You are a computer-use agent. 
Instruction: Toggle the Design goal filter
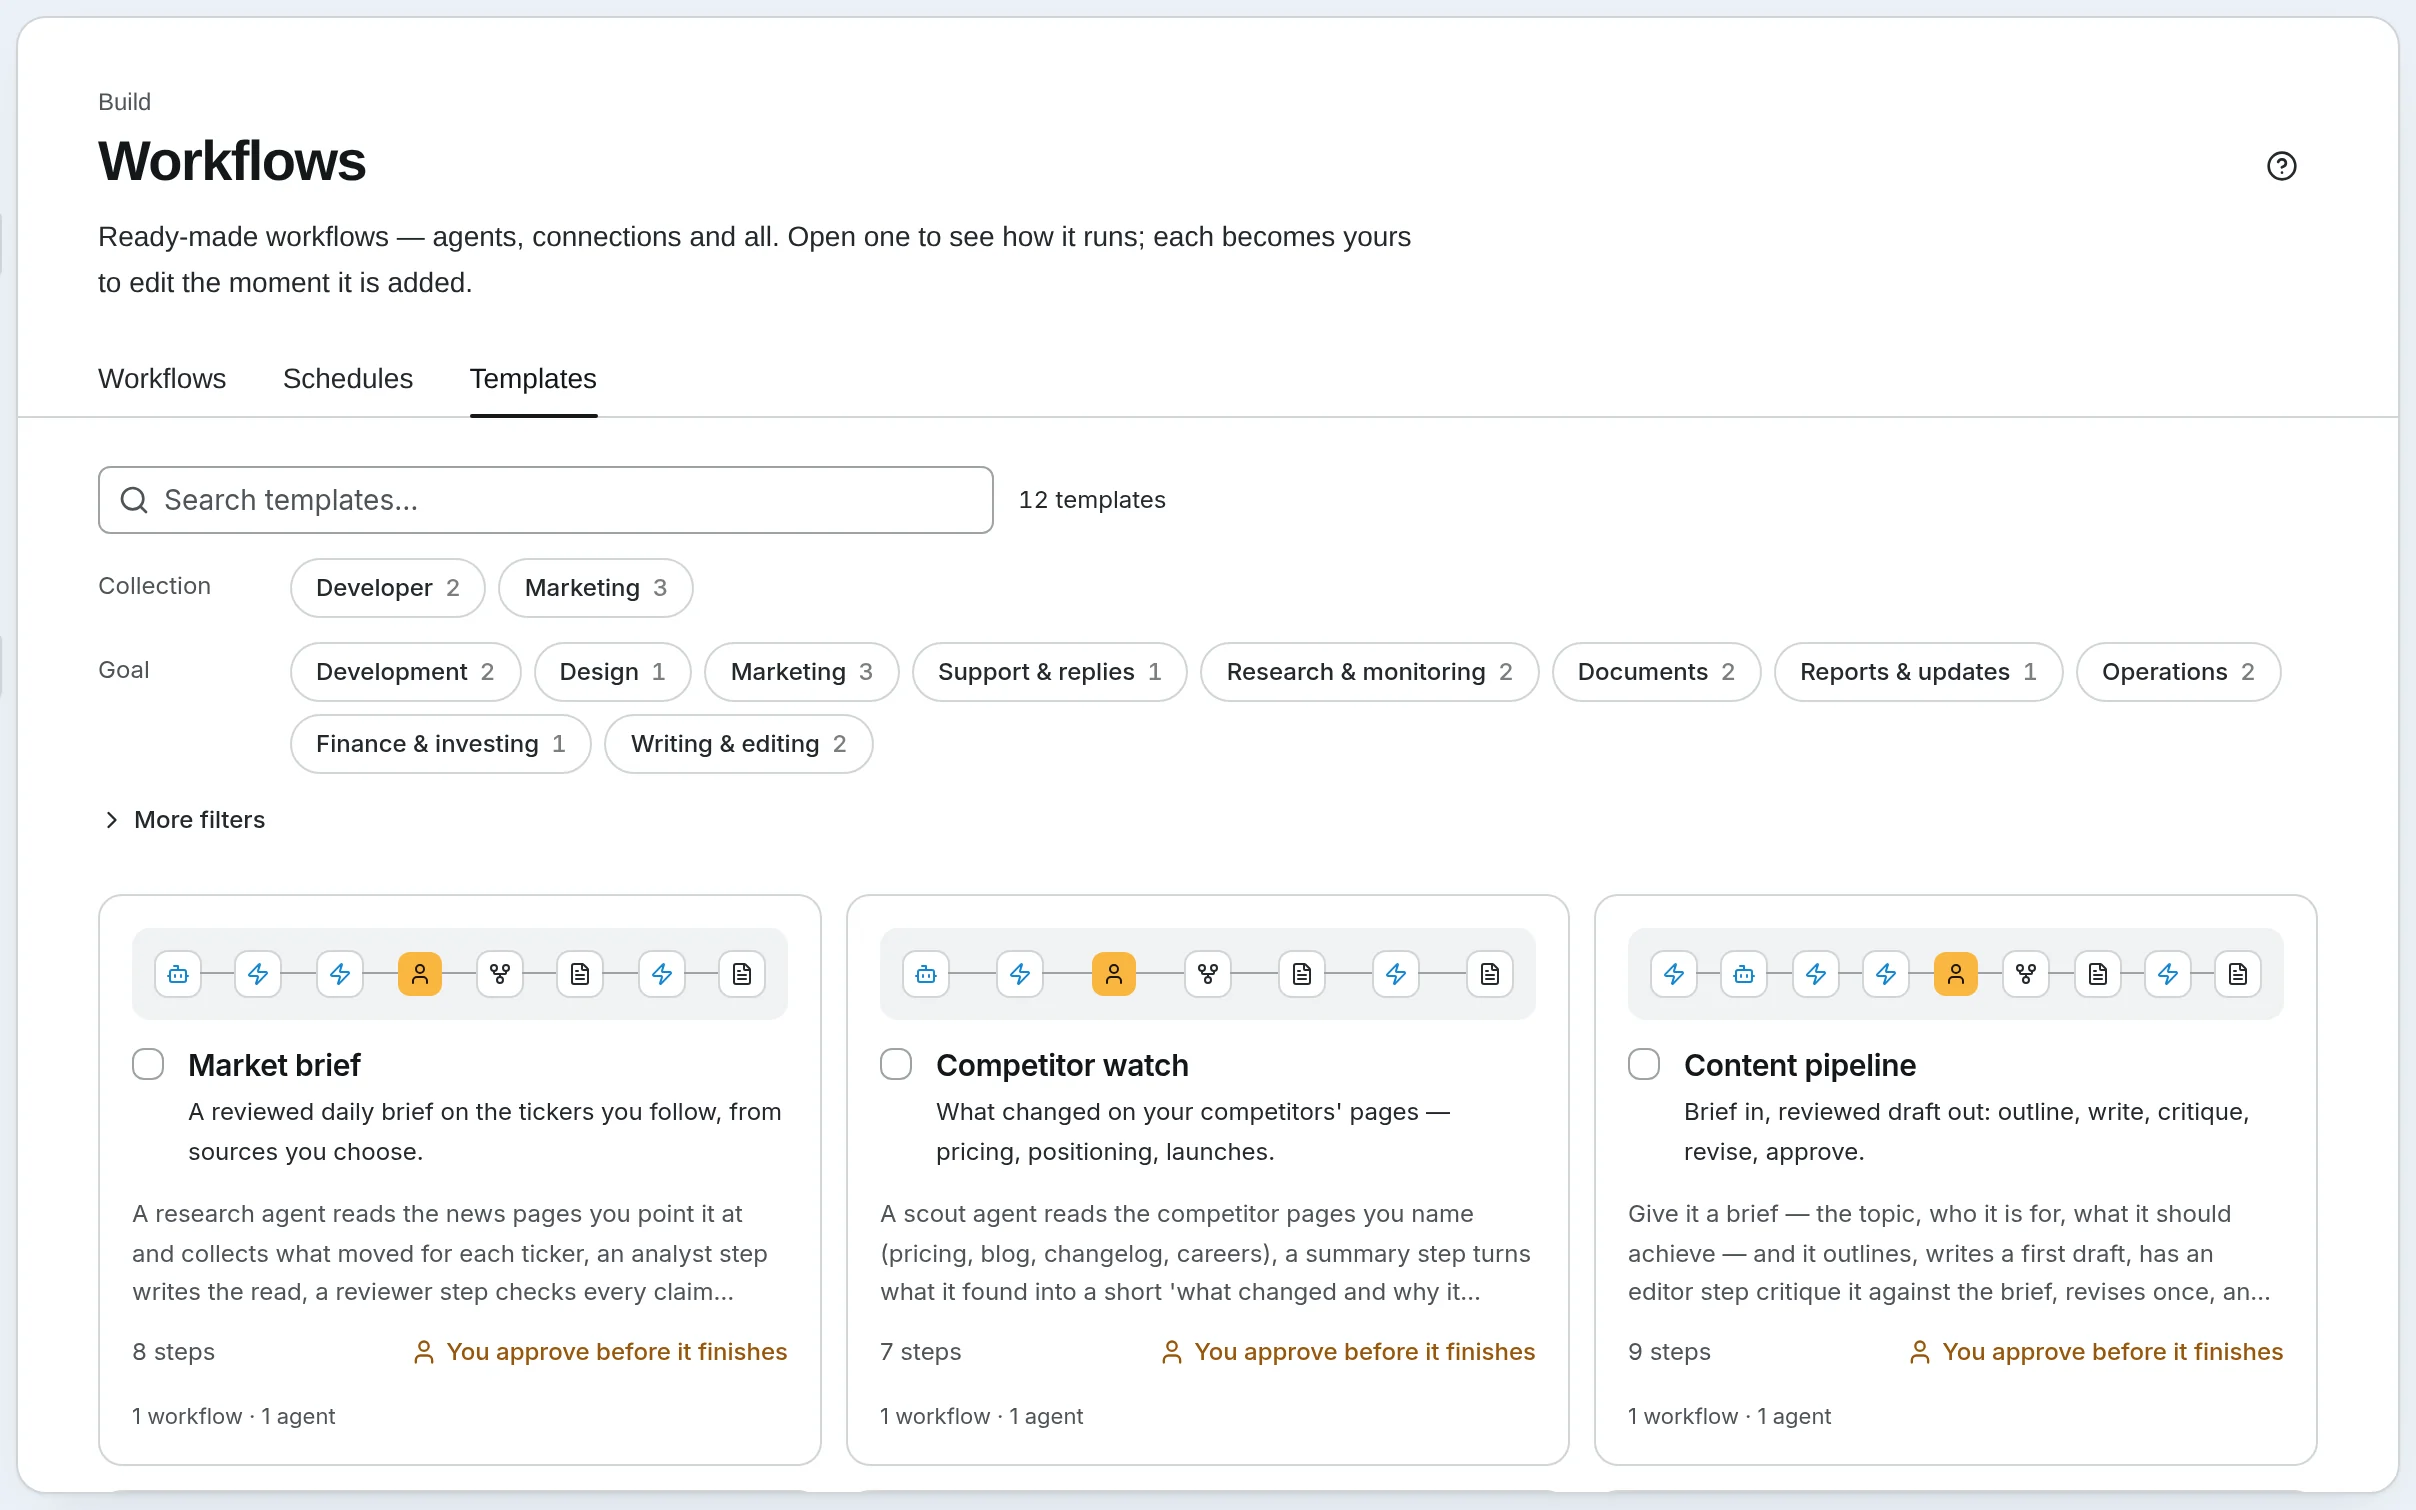(x=613, y=672)
